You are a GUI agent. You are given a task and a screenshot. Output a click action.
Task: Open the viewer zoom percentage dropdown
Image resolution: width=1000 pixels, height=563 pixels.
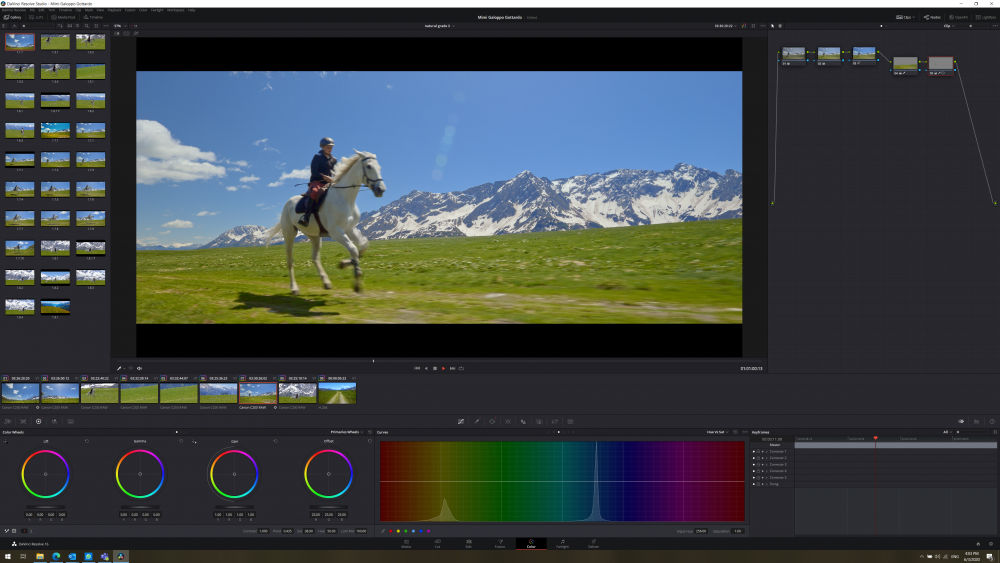pyautogui.click(x=118, y=26)
